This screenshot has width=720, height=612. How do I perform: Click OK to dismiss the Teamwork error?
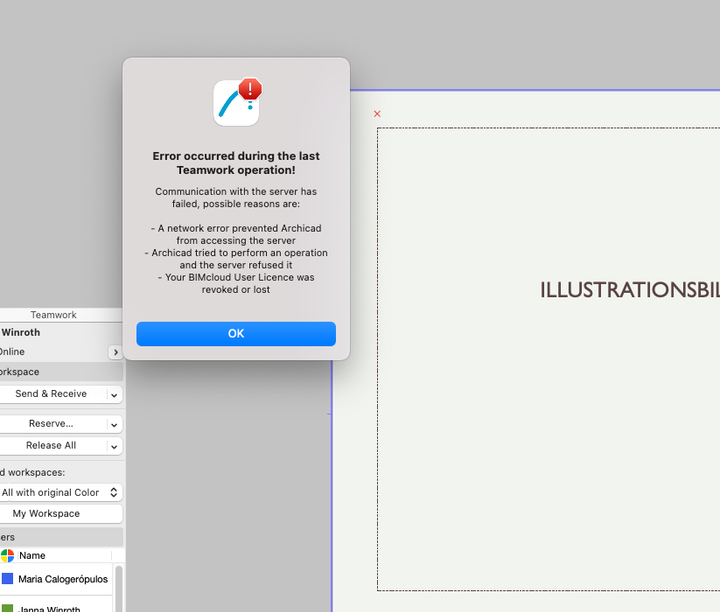[x=236, y=334]
